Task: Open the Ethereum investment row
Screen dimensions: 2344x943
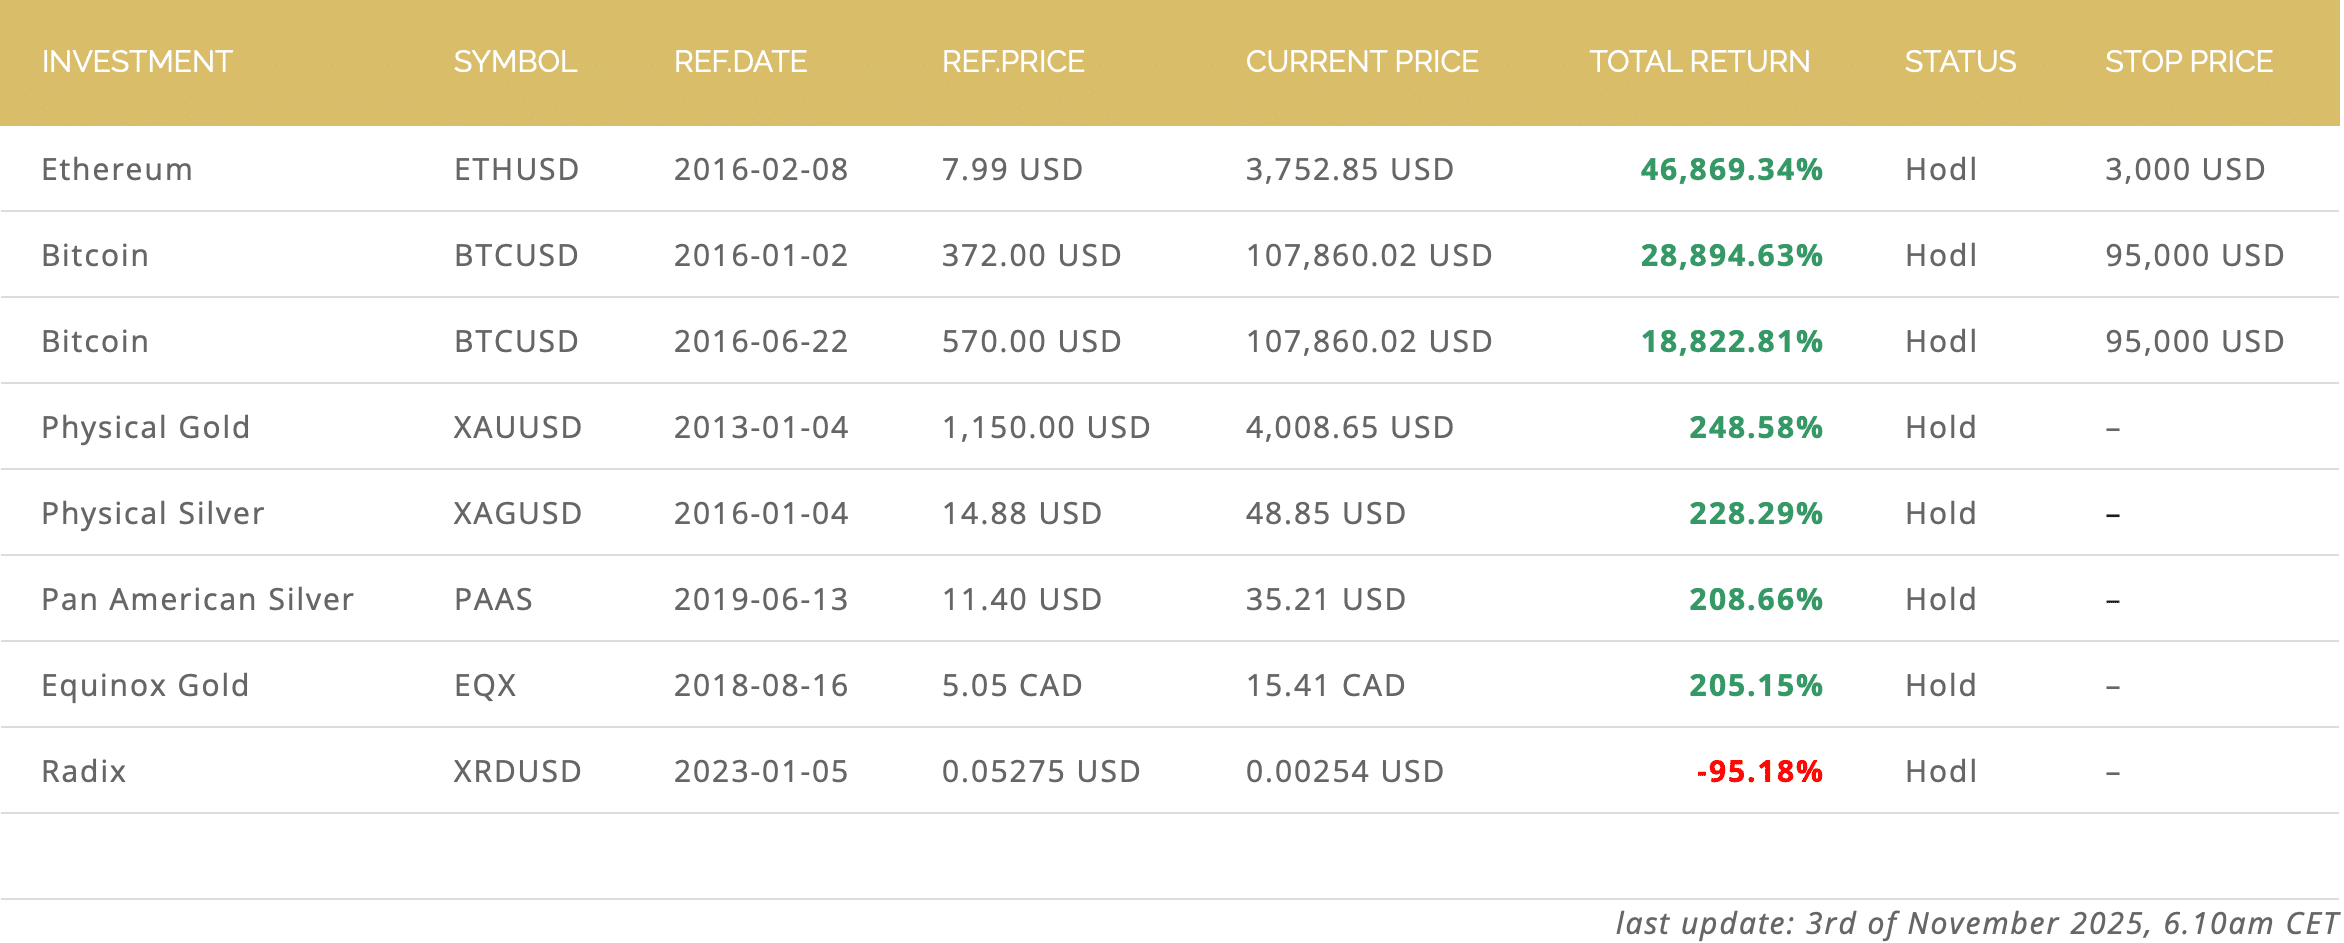Action: [117, 169]
